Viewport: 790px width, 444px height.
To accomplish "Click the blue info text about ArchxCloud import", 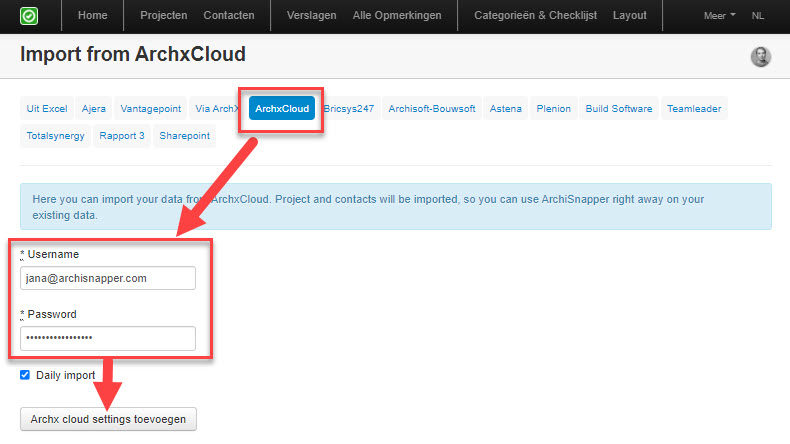I will point(368,207).
